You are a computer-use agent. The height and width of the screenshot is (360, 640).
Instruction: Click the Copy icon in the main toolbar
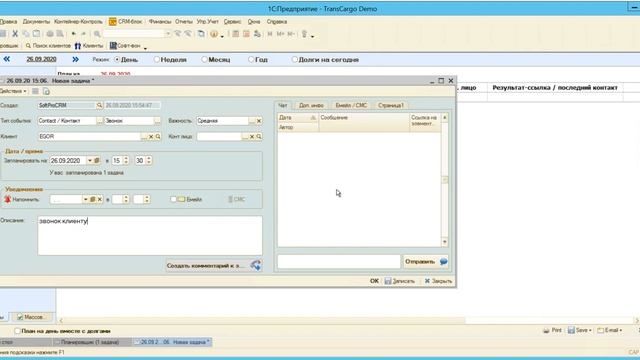[26, 34]
